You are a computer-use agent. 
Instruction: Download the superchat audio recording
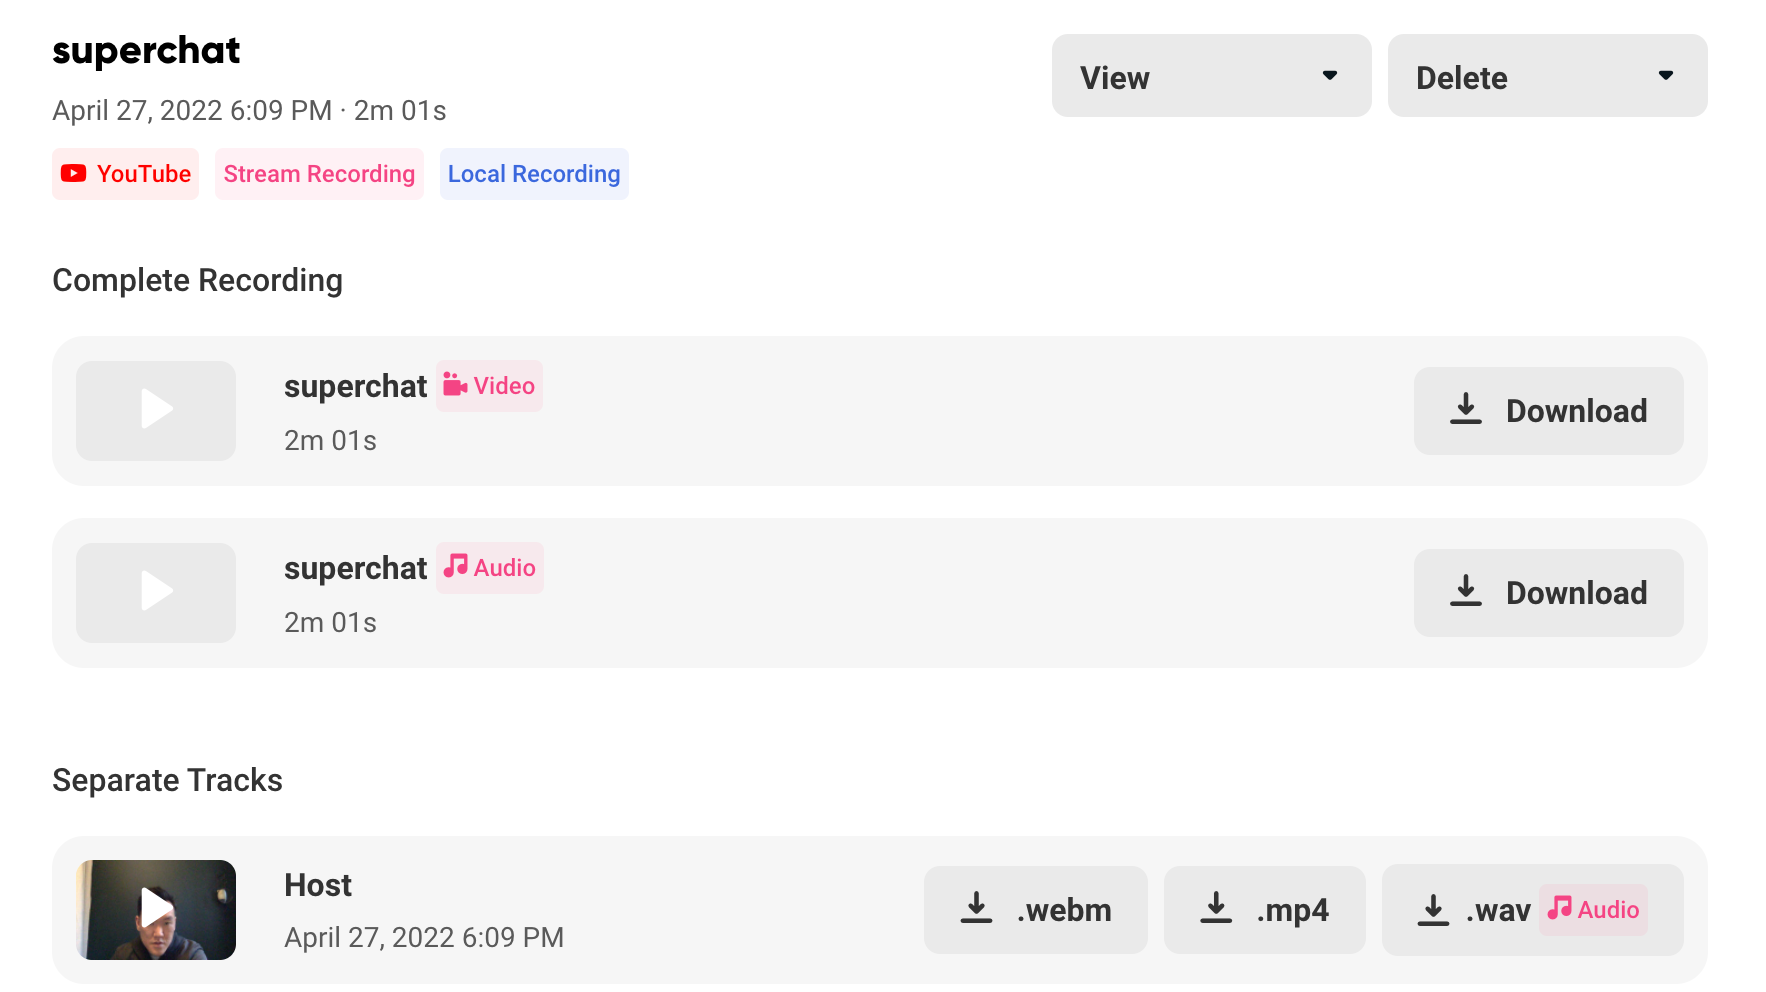[x=1548, y=593]
